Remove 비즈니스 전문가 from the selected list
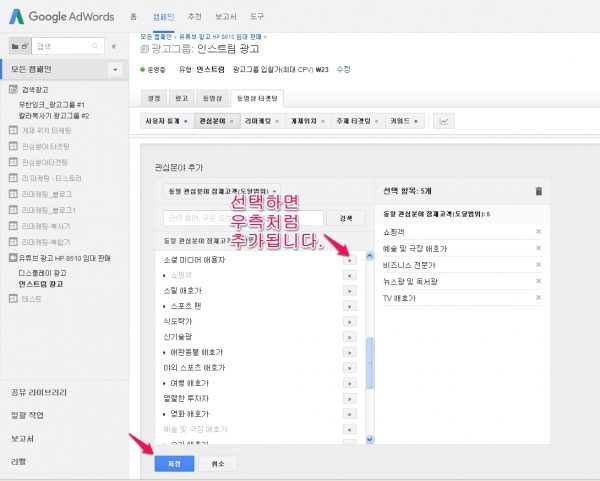Screen dimensions: 600x481 (x=538, y=264)
